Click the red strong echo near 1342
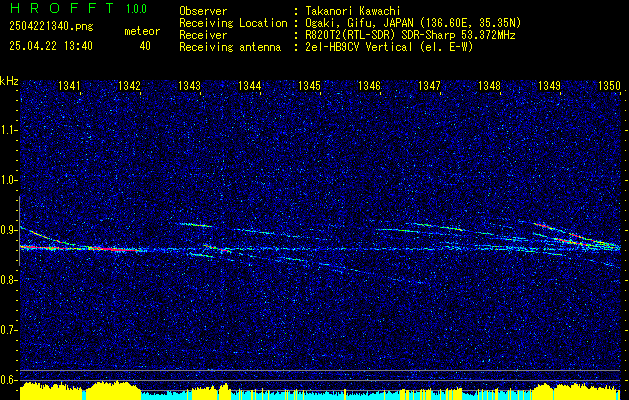Screen dimensions: 629x400 click(114, 249)
